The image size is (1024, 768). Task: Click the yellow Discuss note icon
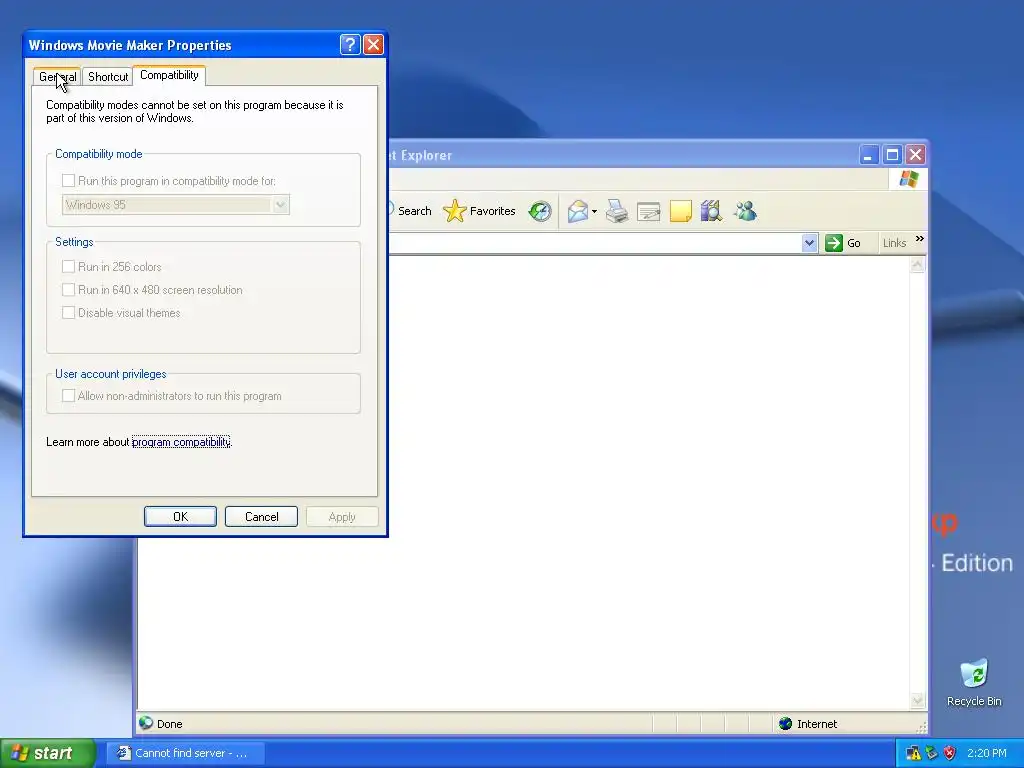pos(680,211)
